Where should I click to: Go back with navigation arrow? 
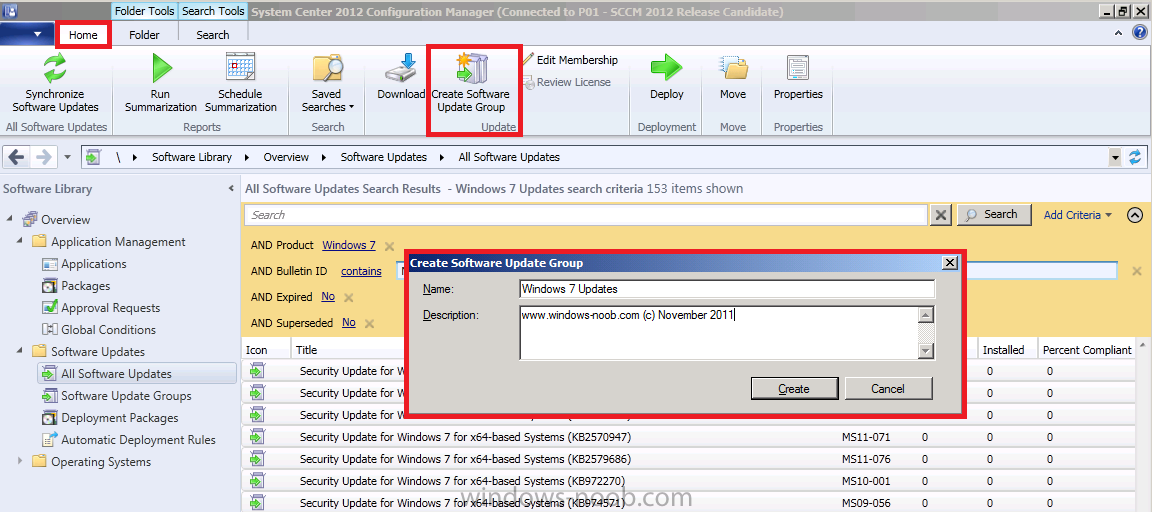(17, 156)
